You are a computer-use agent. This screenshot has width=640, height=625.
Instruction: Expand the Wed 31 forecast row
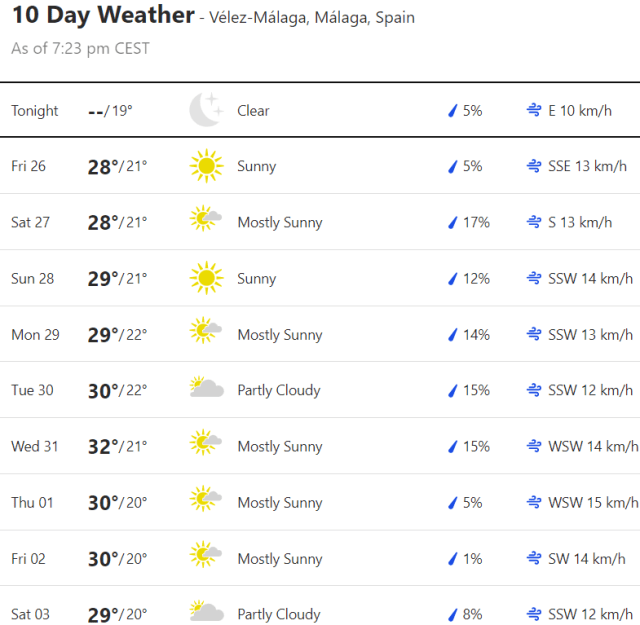[x=320, y=447]
